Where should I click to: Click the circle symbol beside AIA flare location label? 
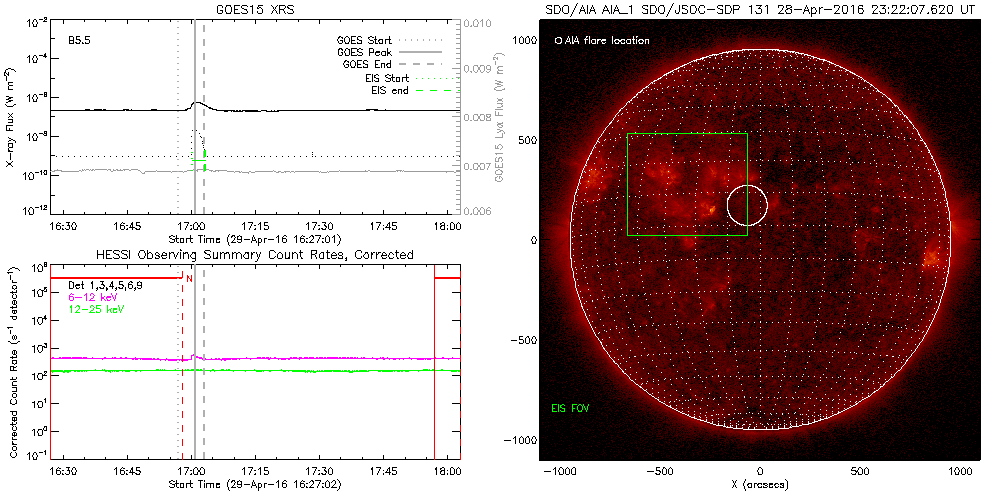point(558,41)
